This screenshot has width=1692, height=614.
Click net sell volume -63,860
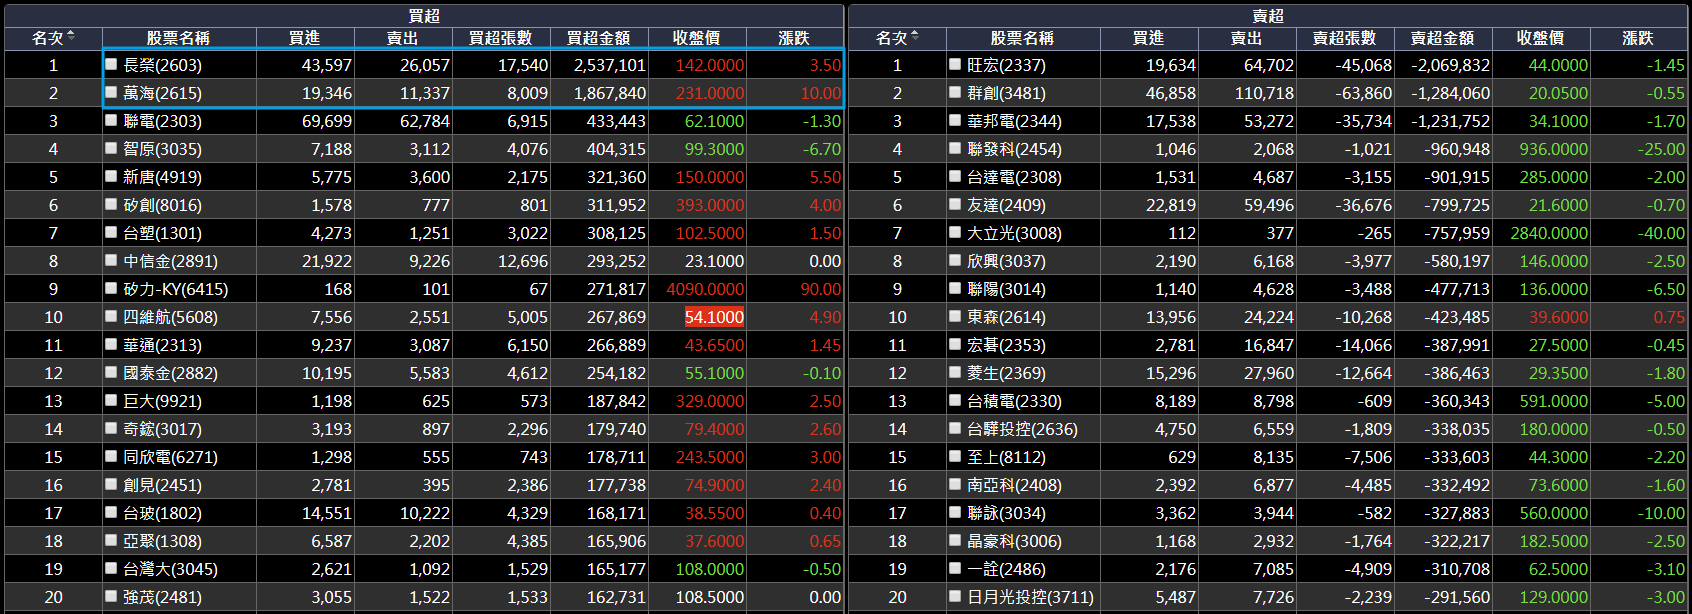pyautogui.click(x=1363, y=93)
